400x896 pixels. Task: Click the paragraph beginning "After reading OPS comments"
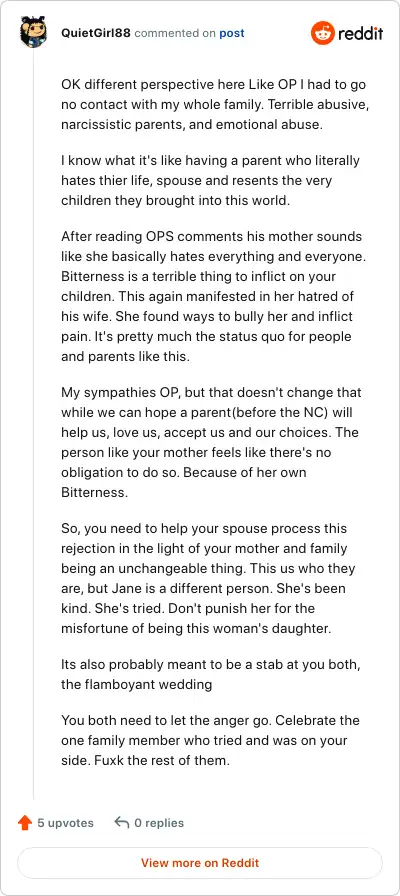point(214,297)
